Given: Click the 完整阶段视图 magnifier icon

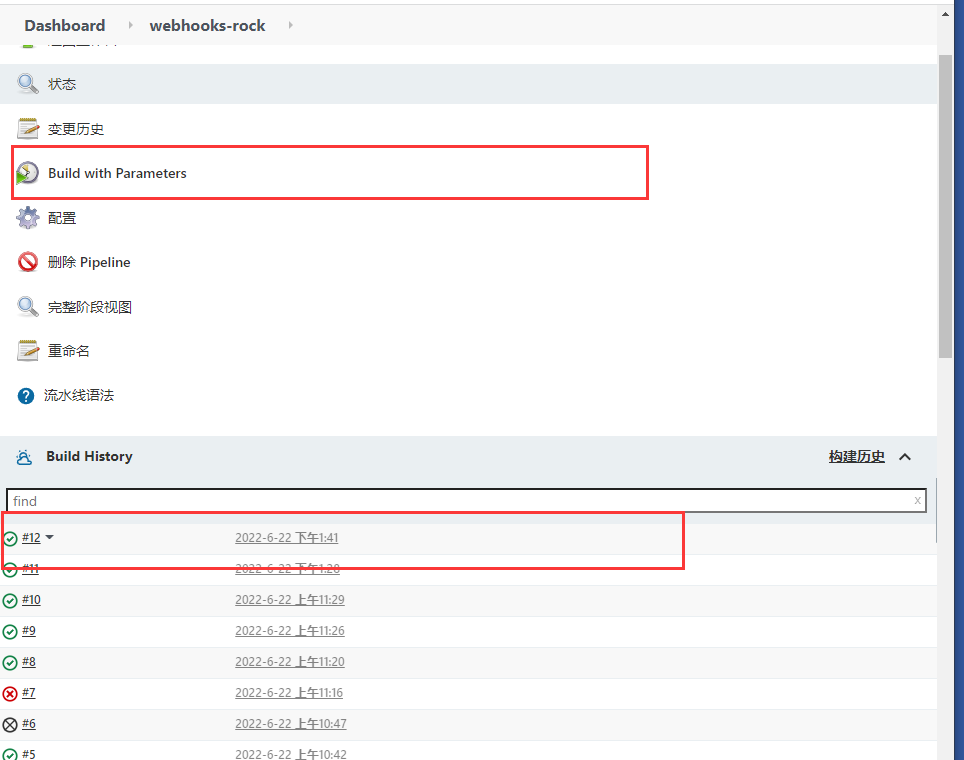Looking at the screenshot, I should [x=28, y=306].
